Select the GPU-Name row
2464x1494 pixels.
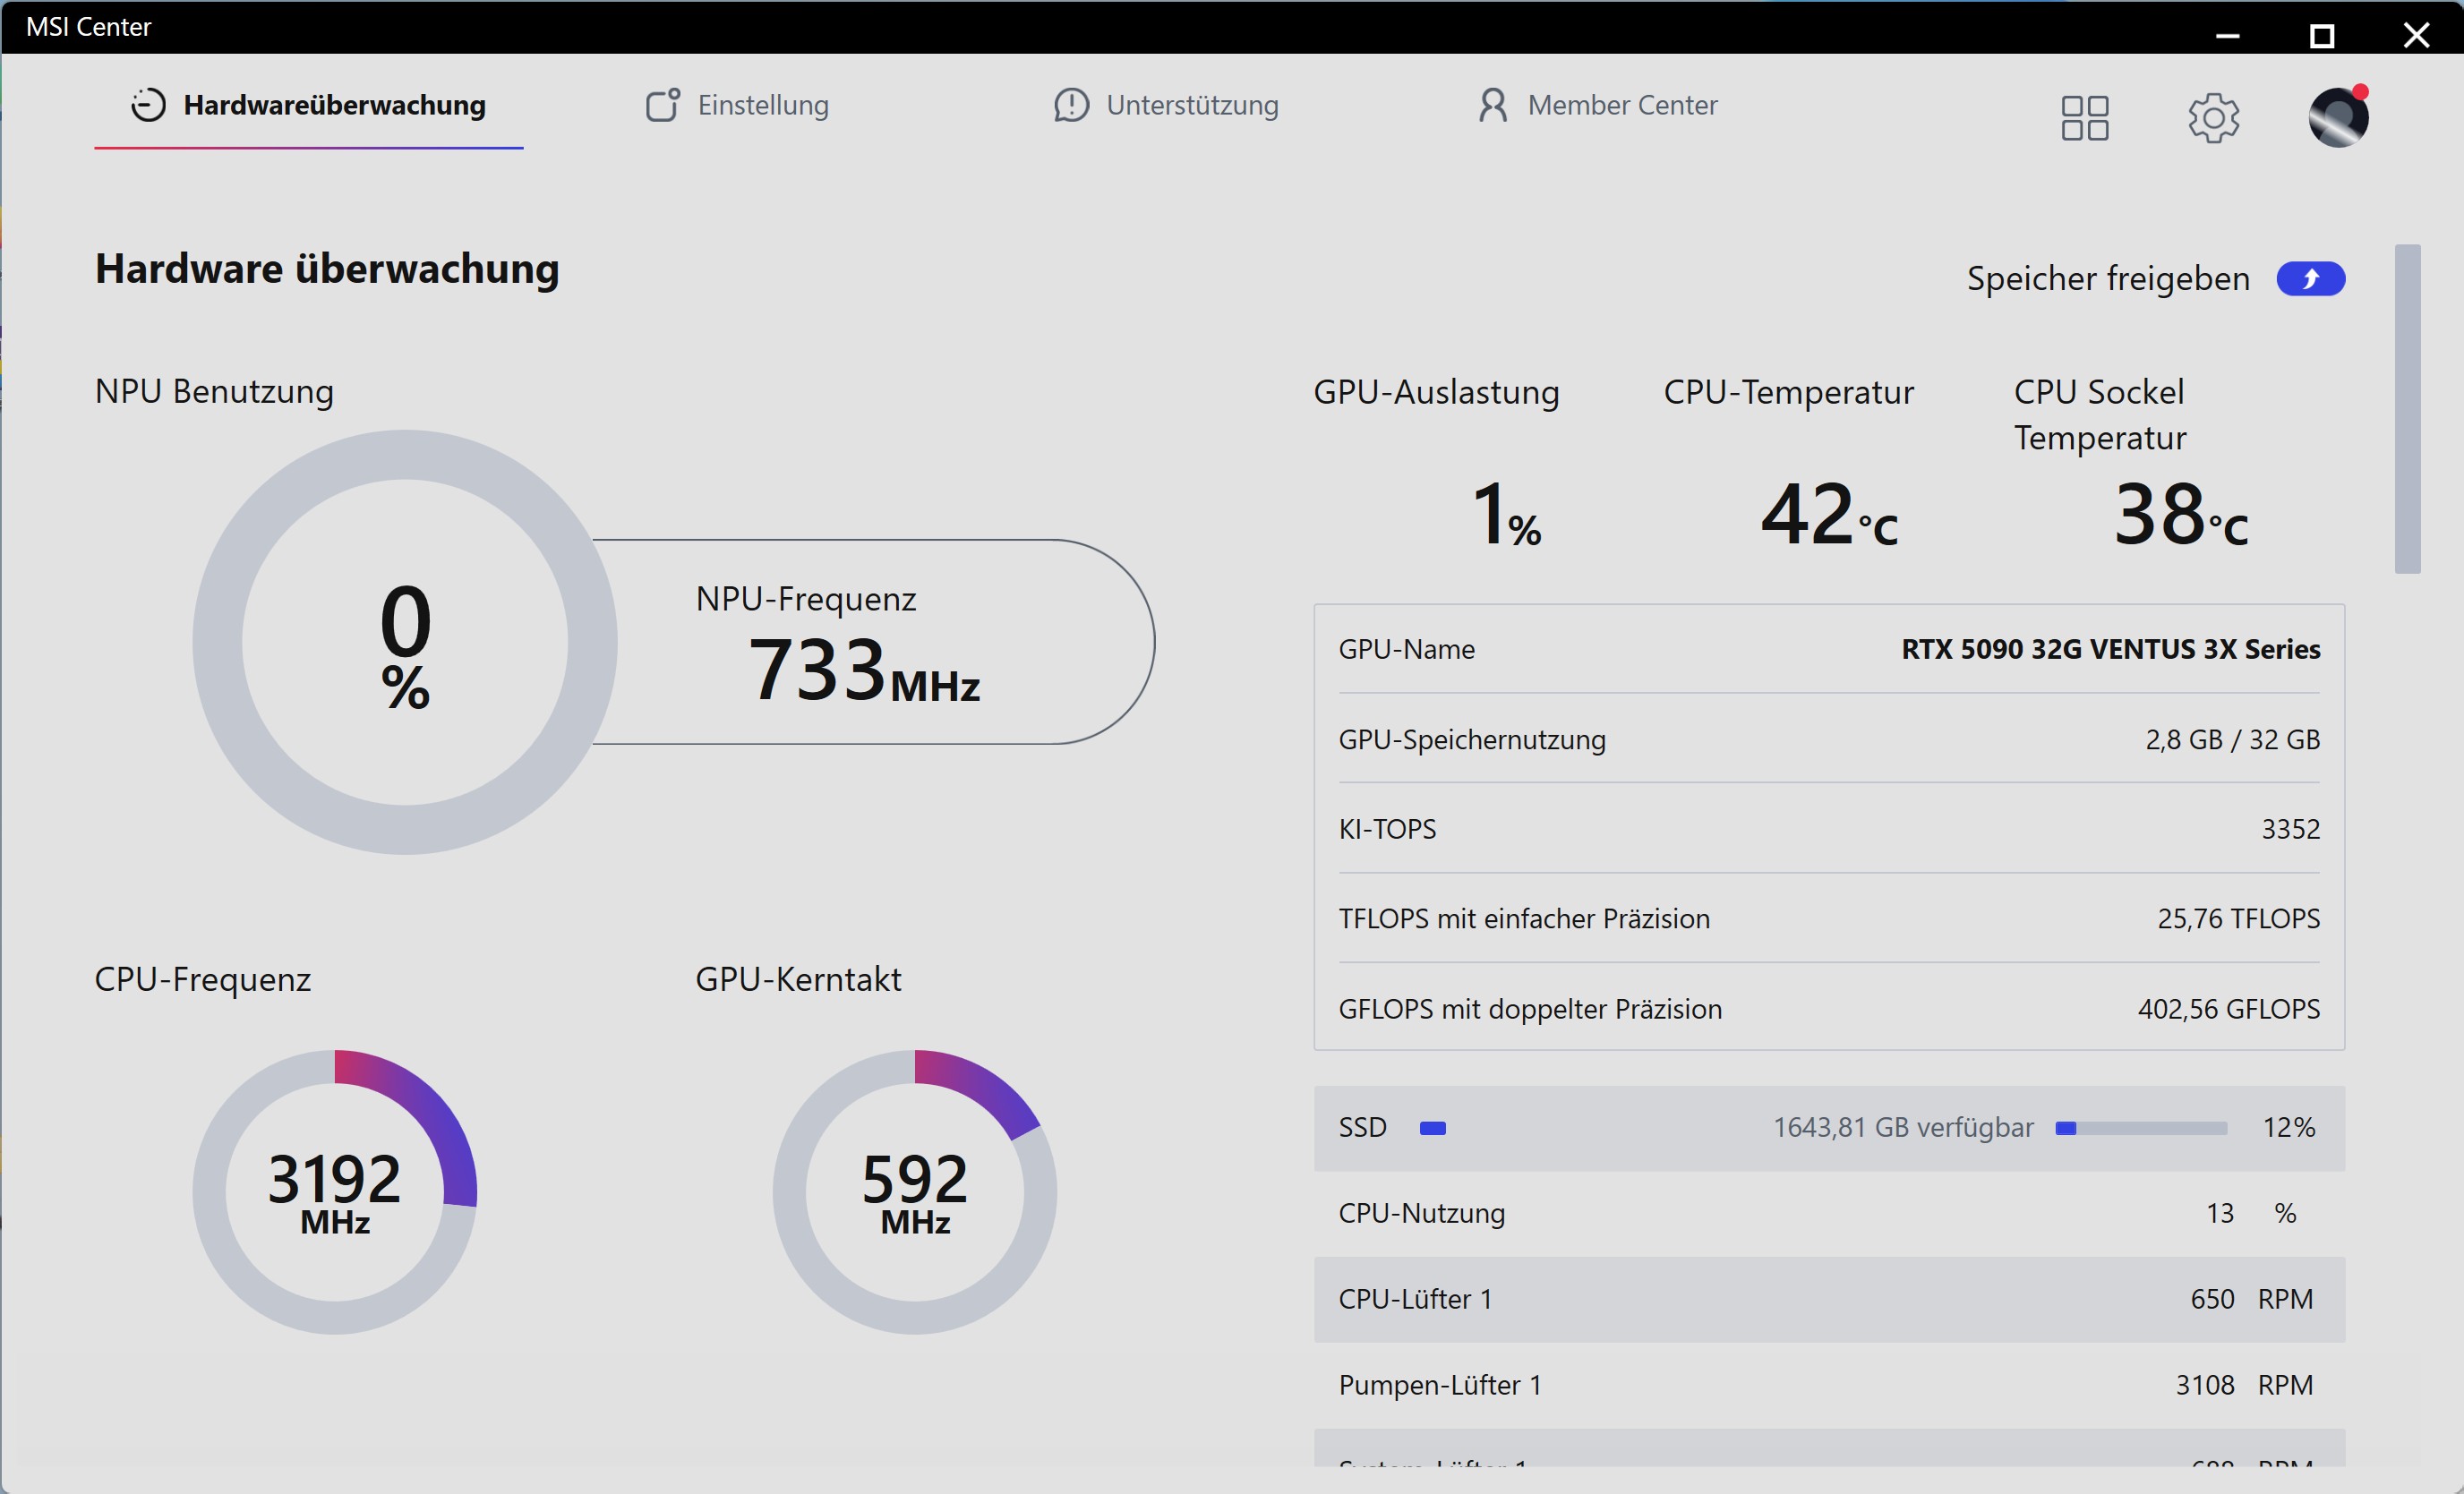[x=1829, y=649]
